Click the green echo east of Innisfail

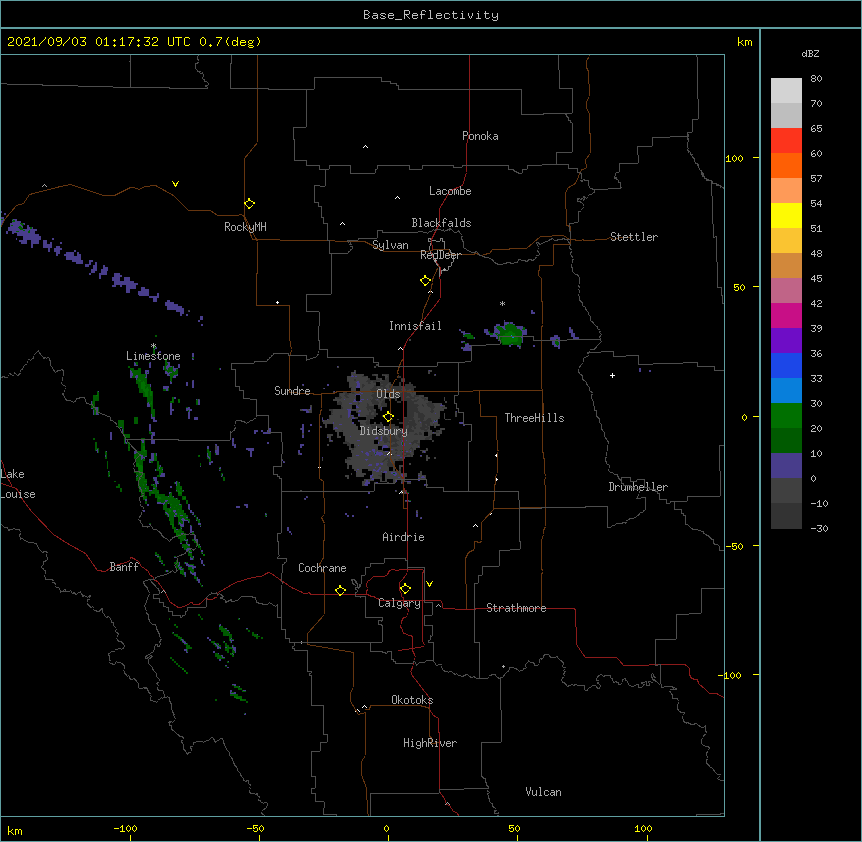pos(509,334)
